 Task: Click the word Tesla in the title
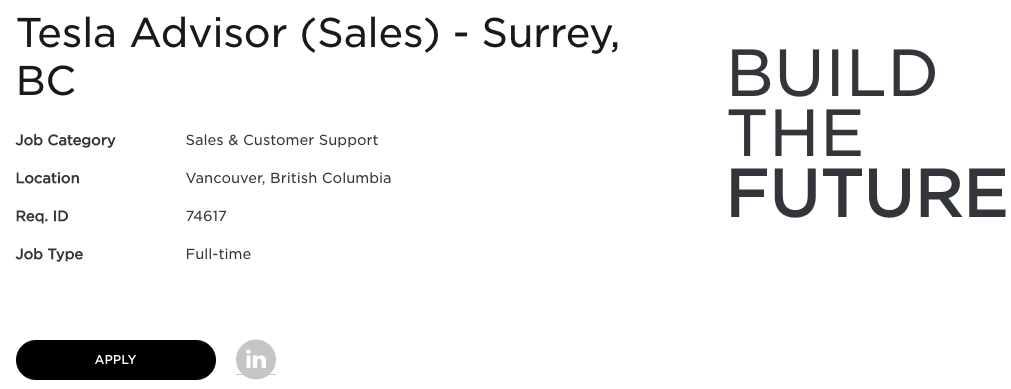[66, 32]
